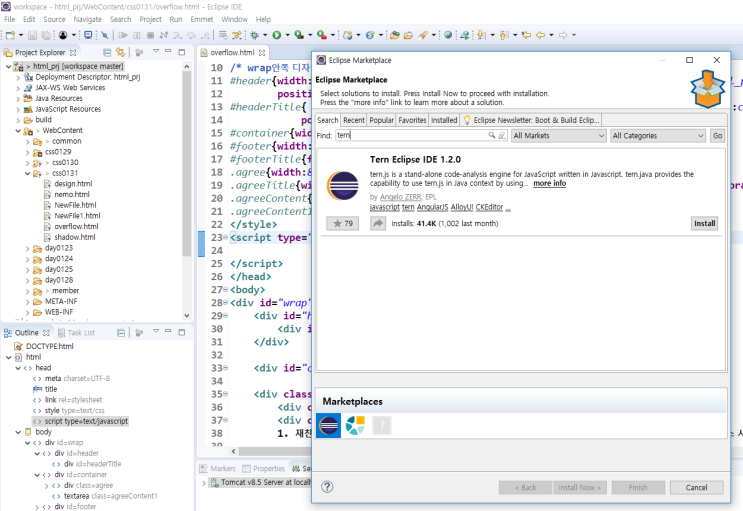Cancel the Eclipse Marketplace dialog

coord(696,487)
